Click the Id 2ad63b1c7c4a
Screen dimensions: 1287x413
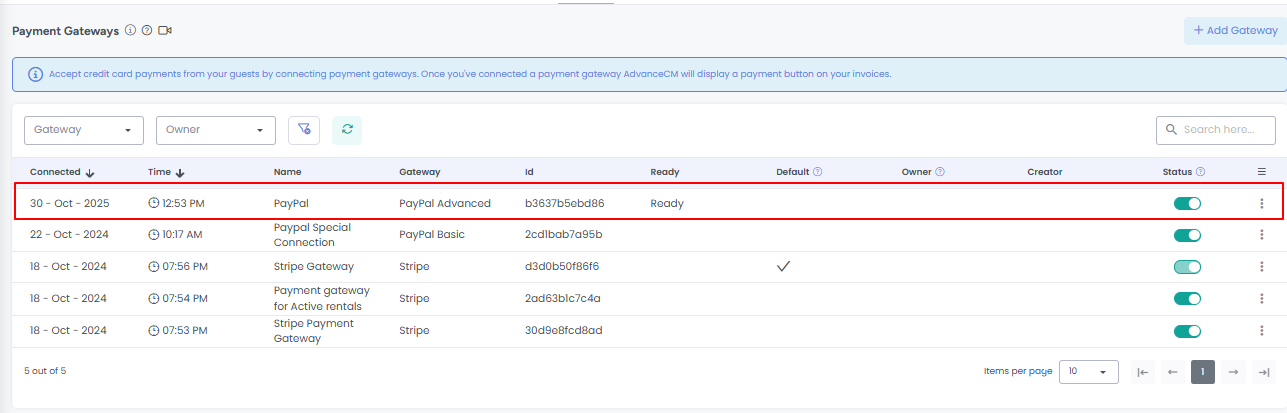562,298
